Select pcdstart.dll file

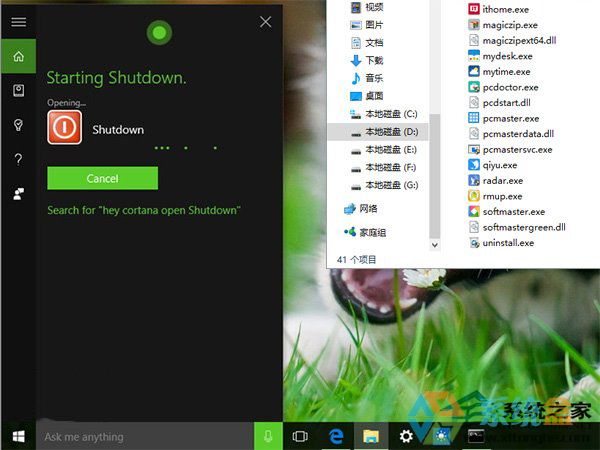click(x=499, y=103)
